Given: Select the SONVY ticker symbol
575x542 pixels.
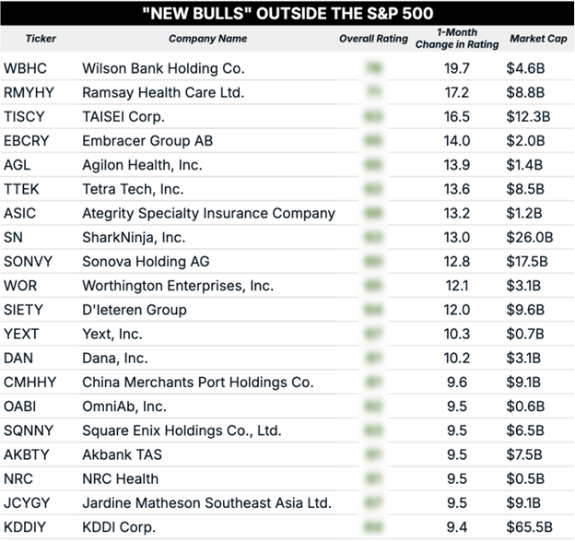Looking at the screenshot, I should (x=28, y=261).
